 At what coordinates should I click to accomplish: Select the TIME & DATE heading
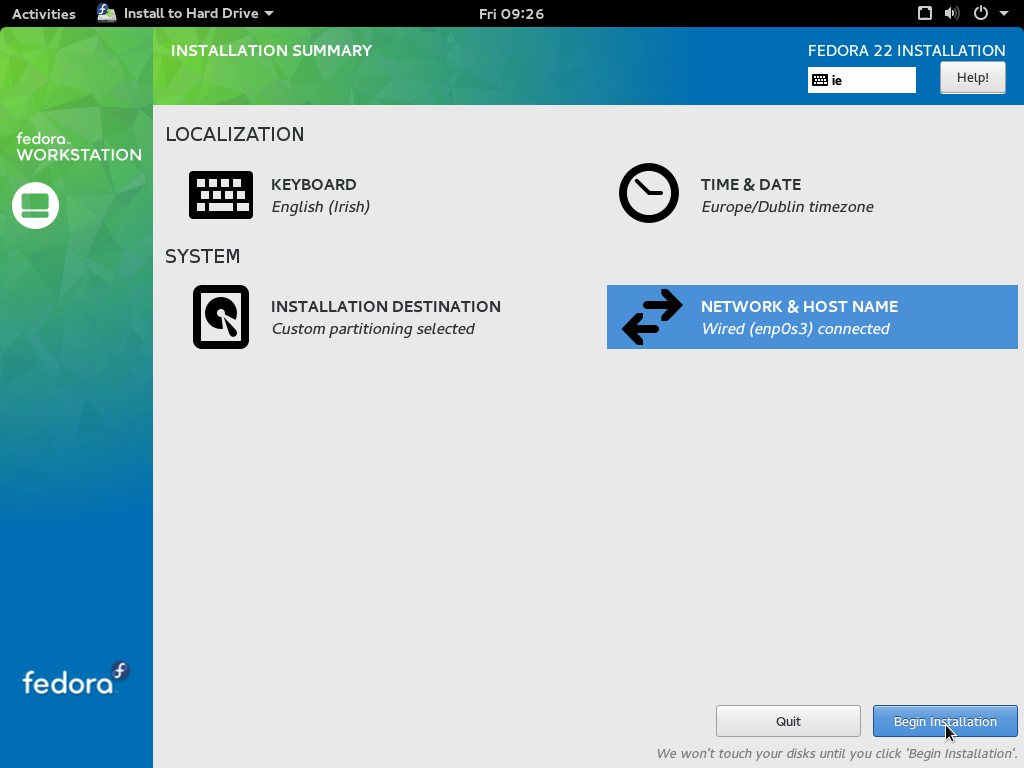751,185
